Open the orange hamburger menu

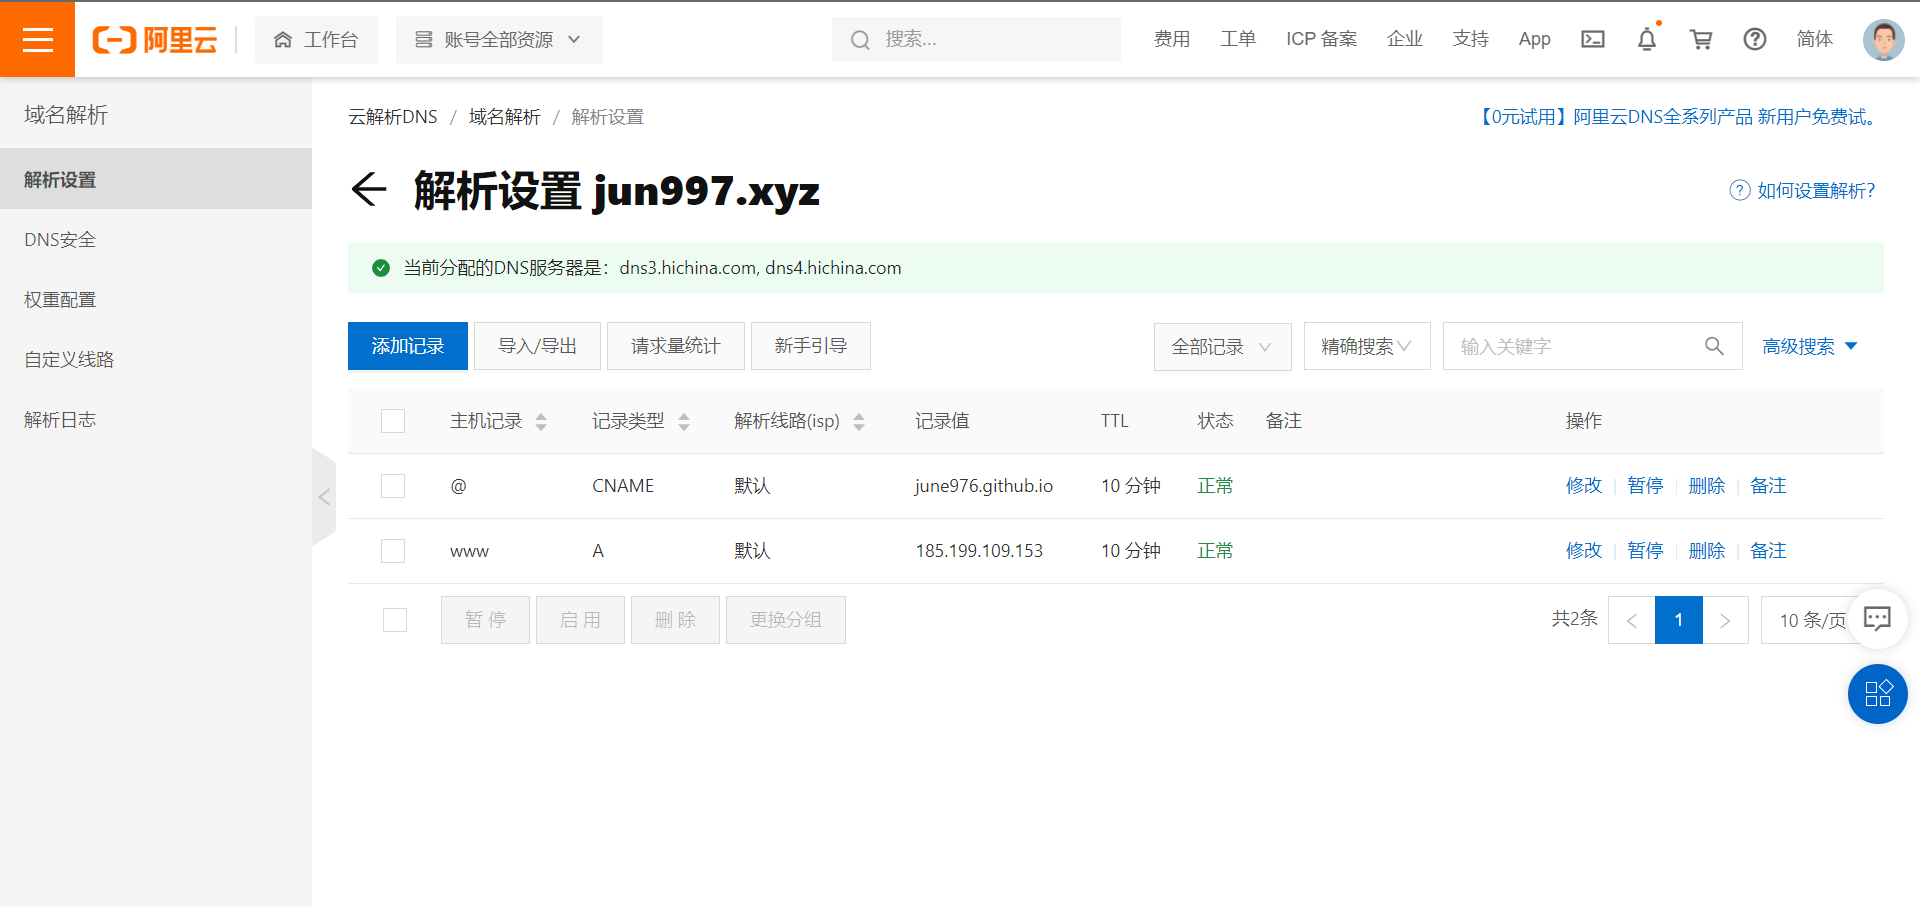(37, 39)
